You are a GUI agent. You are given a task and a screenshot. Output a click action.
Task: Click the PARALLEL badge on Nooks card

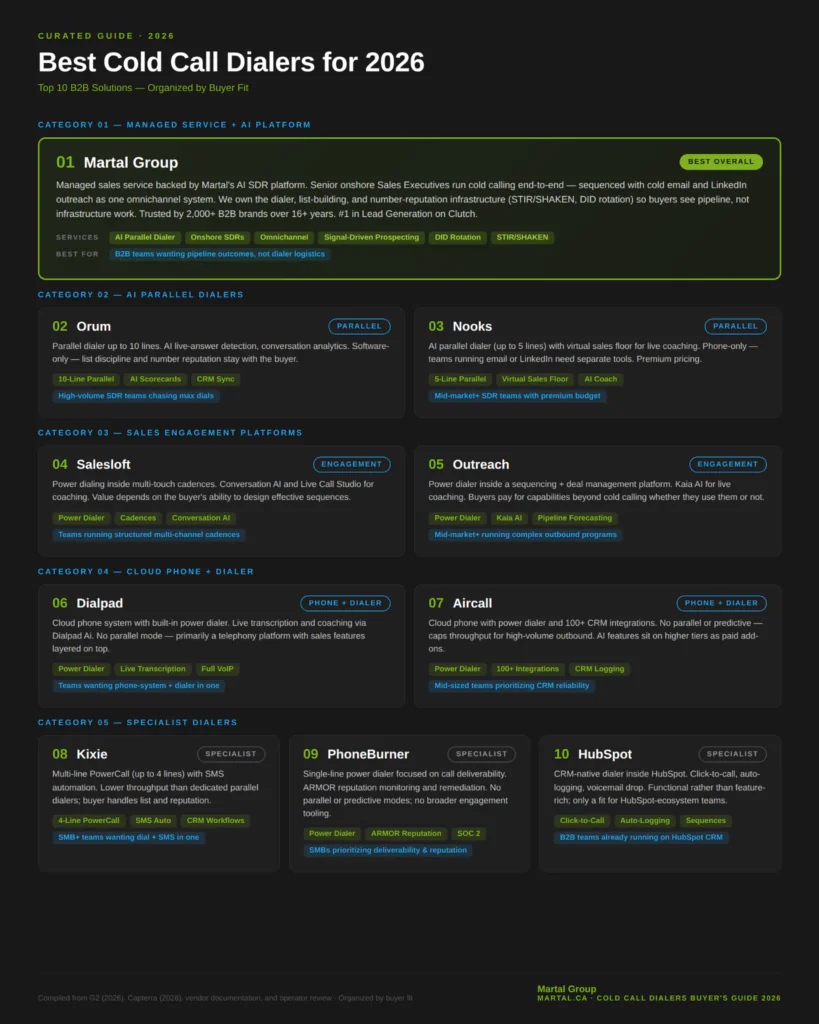coord(735,327)
